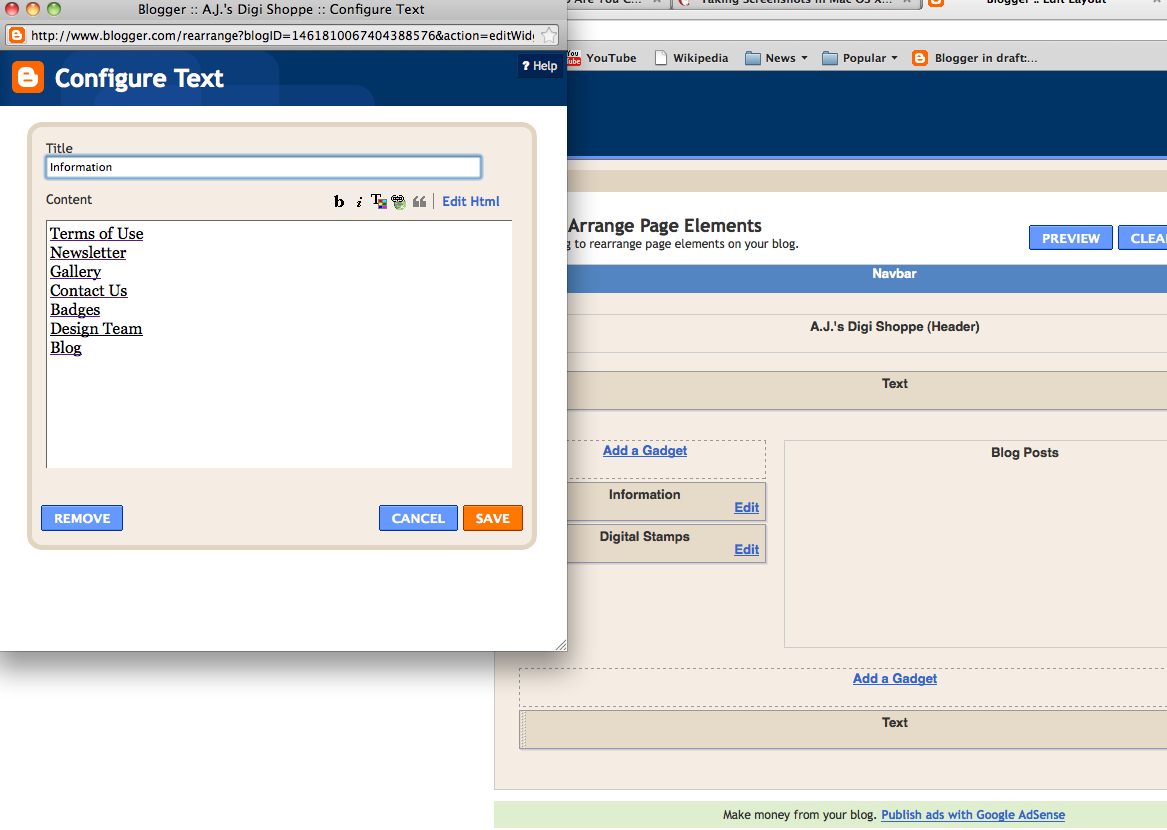Apply blockquote formatting
Screen dimensions: 1167x830
pos(419,202)
